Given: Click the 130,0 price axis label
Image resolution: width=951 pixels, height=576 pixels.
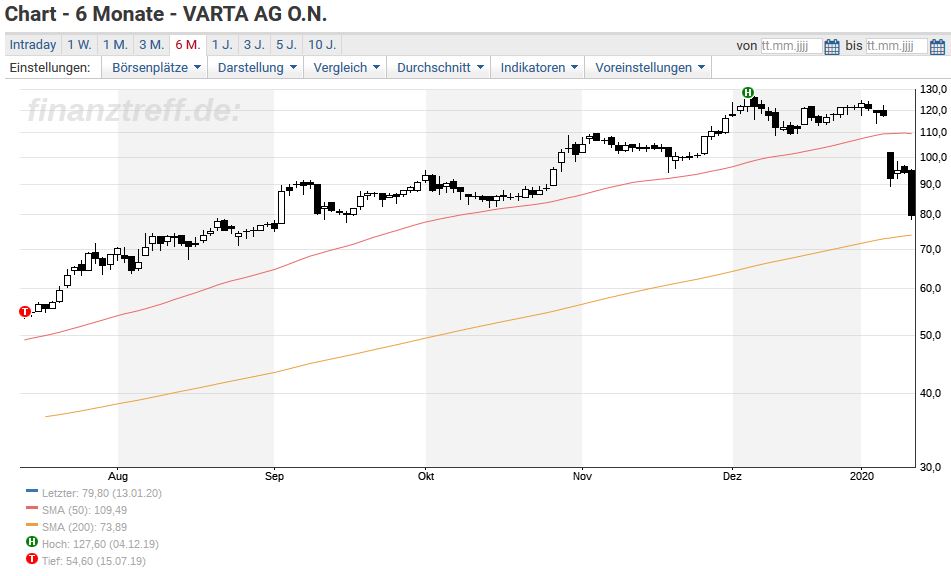Looking at the screenshot, I should tap(933, 90).
